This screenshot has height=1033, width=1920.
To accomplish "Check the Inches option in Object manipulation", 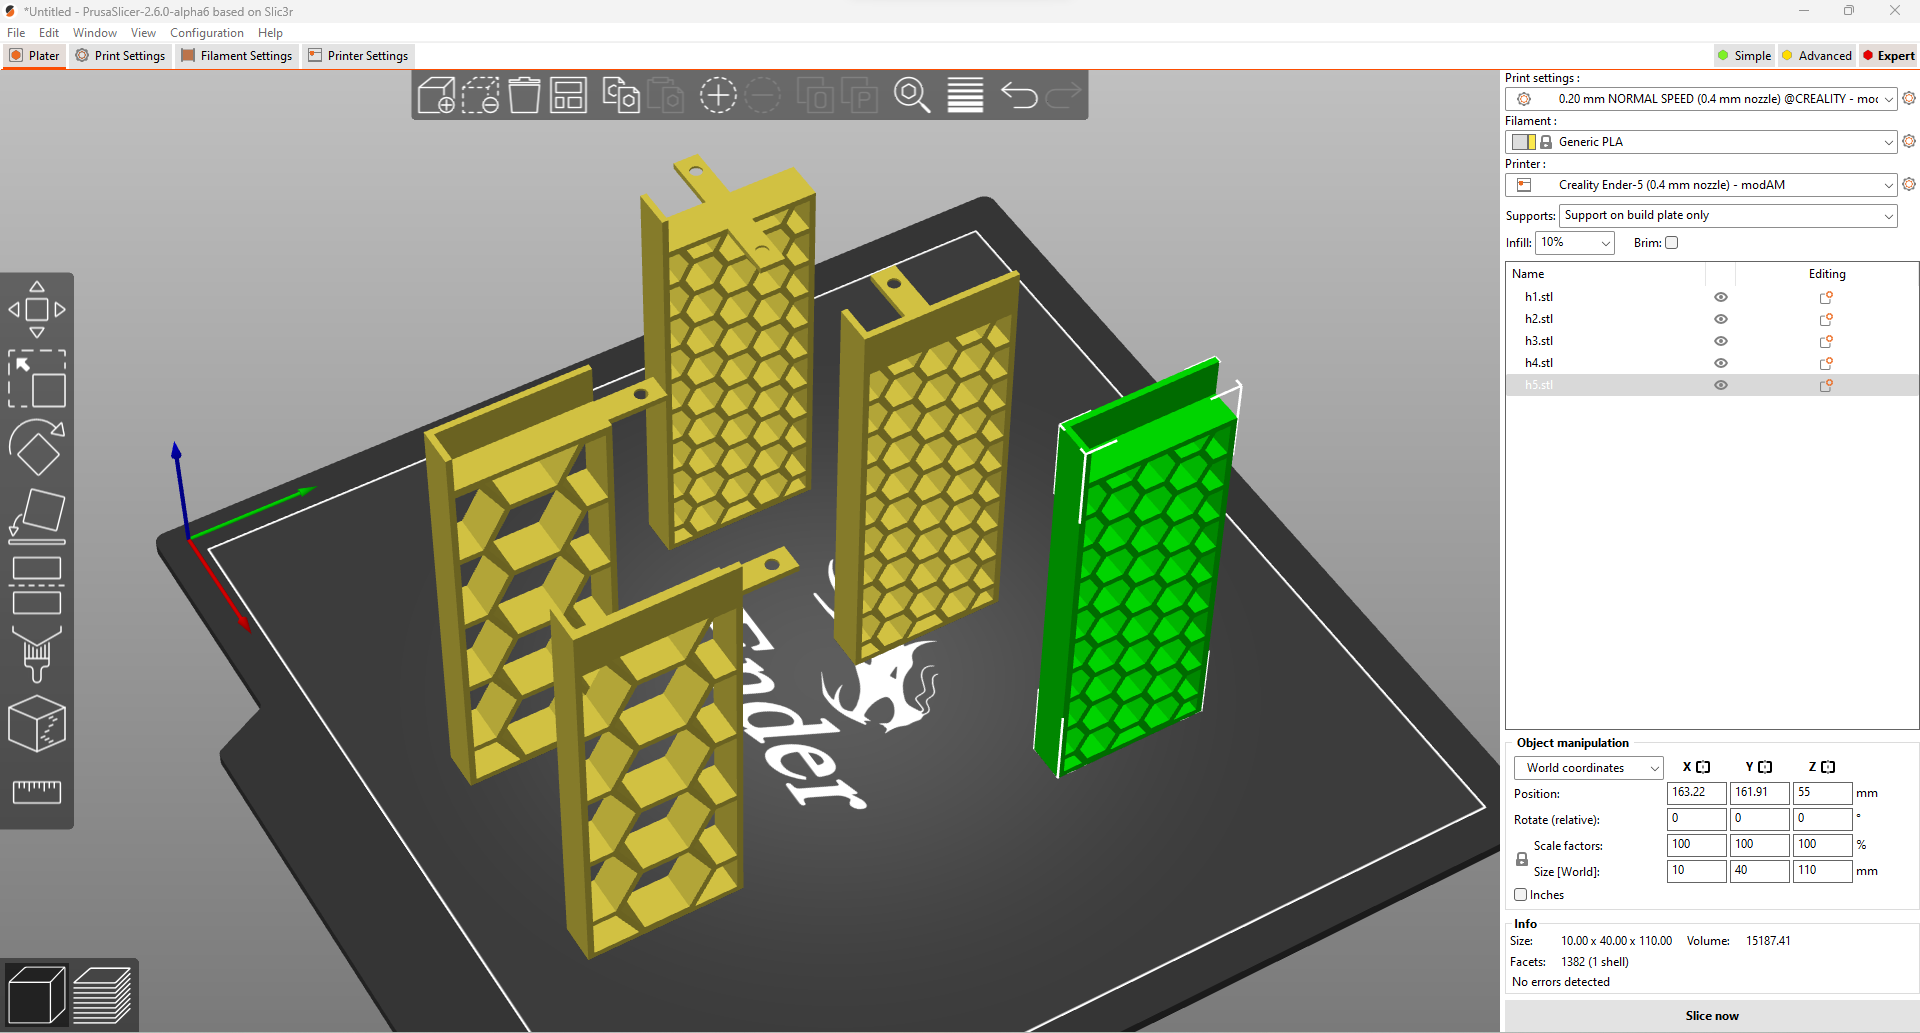I will [x=1521, y=895].
